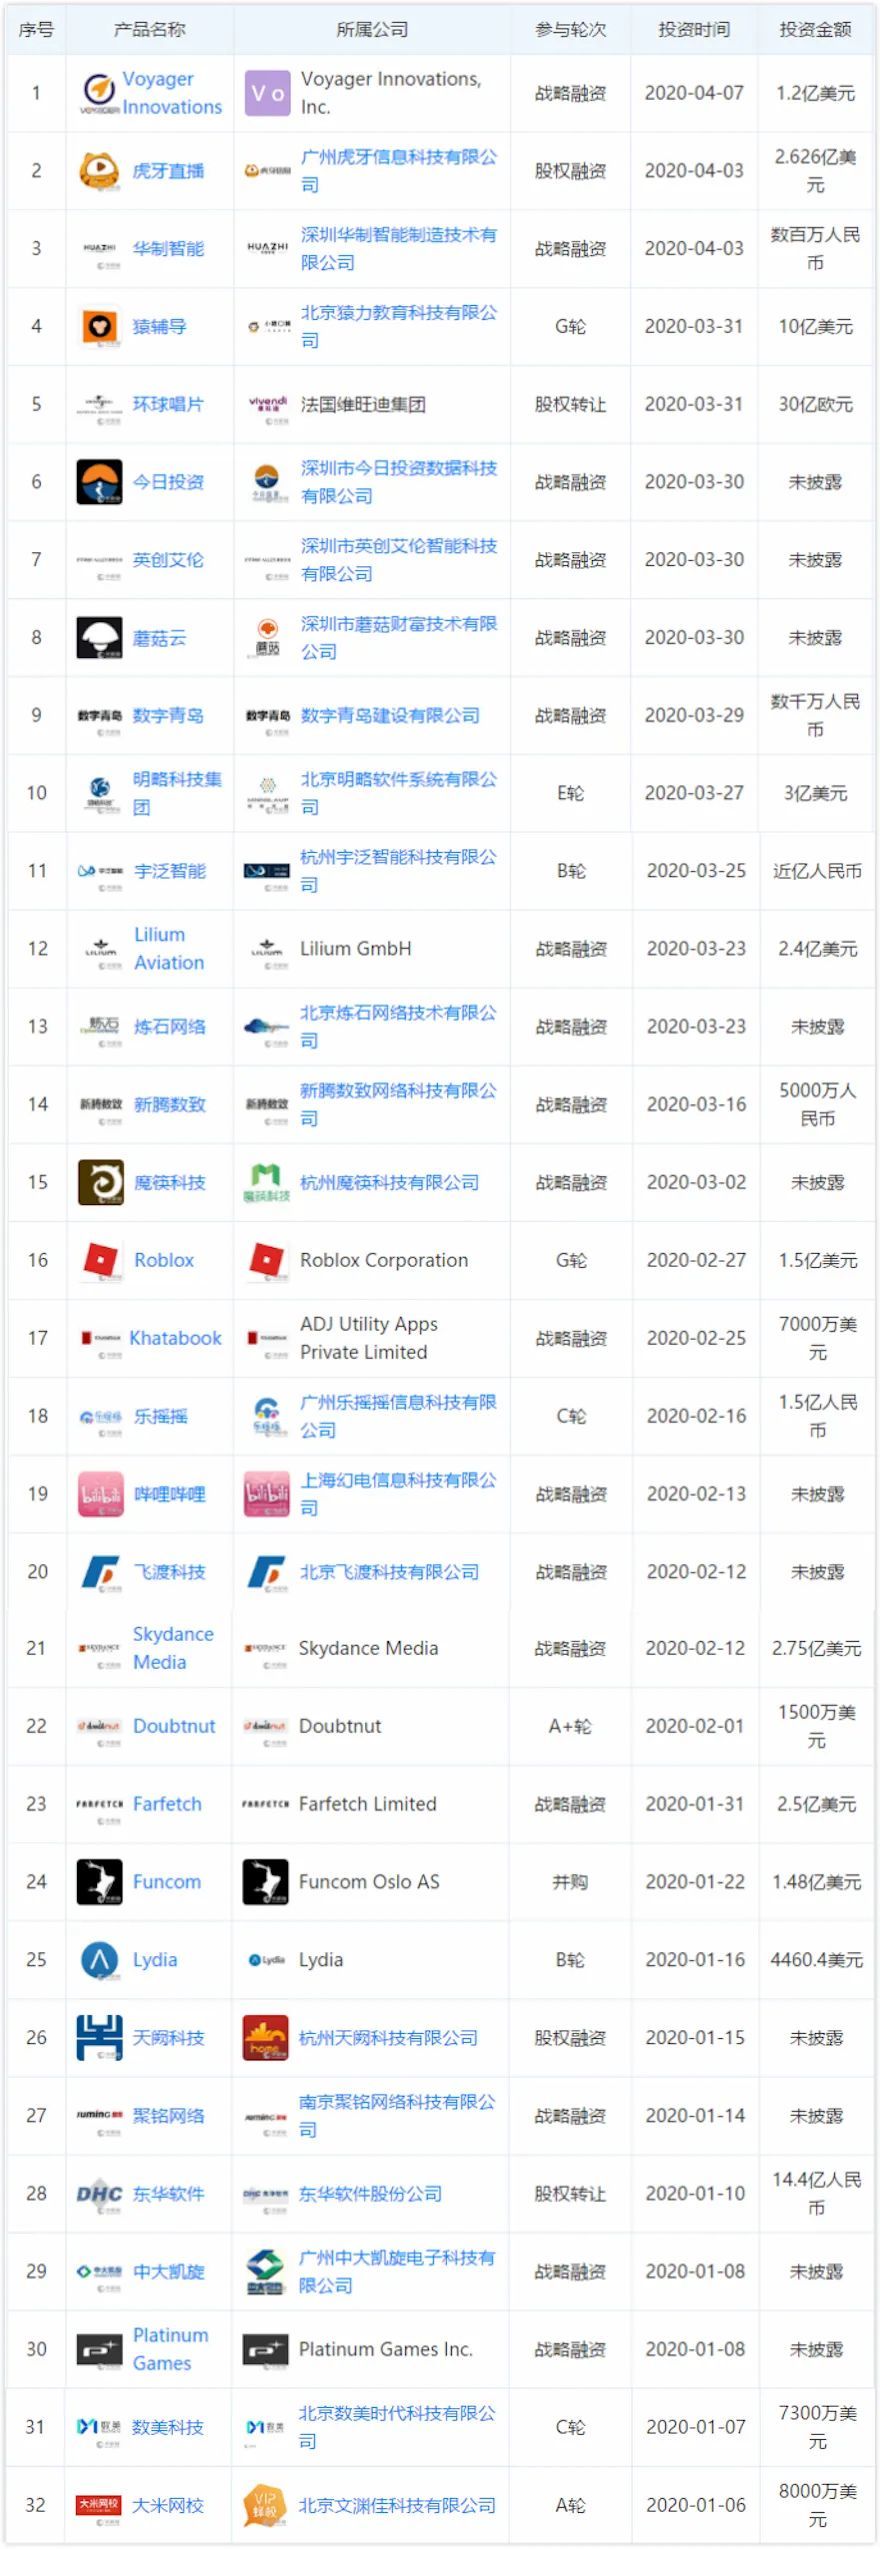880x2549 pixels.
Task: Click the 今日投资 product logo icon
Action: click(99, 482)
